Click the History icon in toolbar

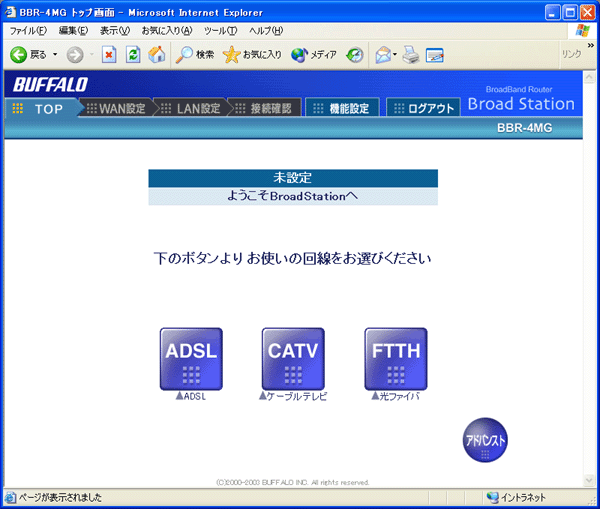coord(355,55)
